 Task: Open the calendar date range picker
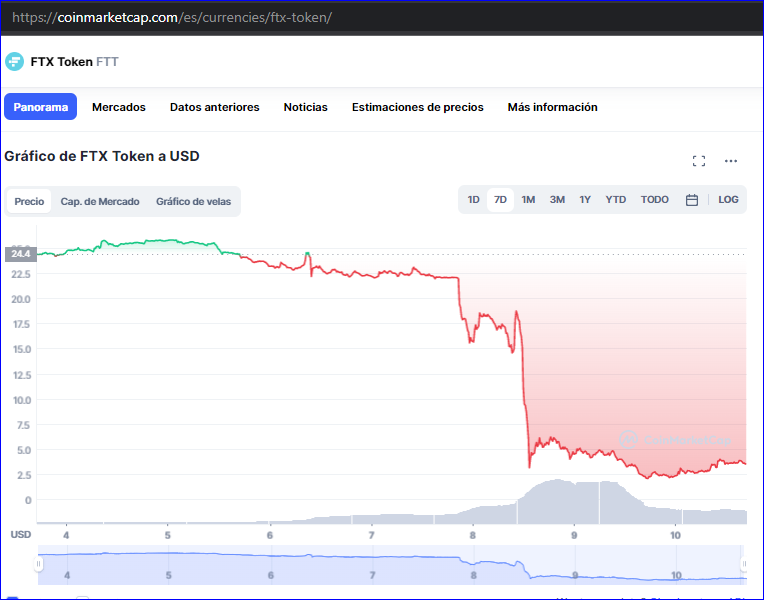[691, 200]
